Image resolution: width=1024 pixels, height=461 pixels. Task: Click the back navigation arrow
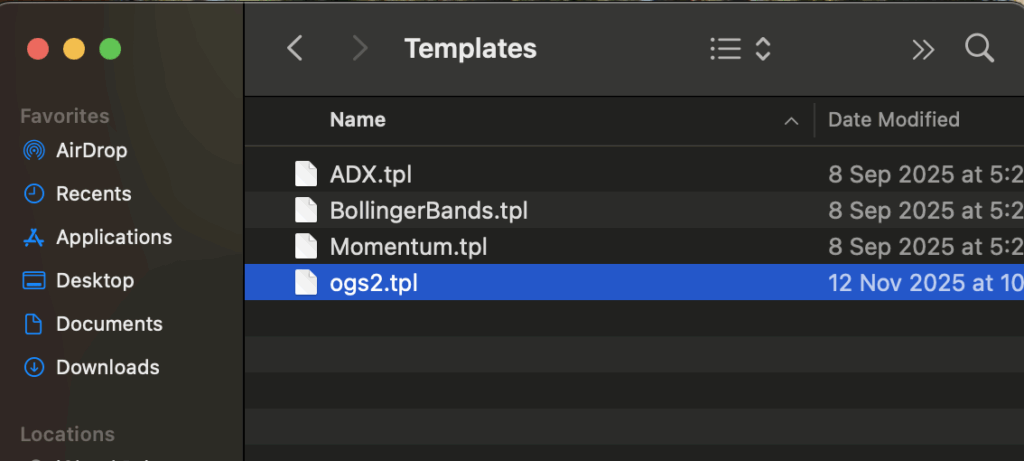(294, 48)
